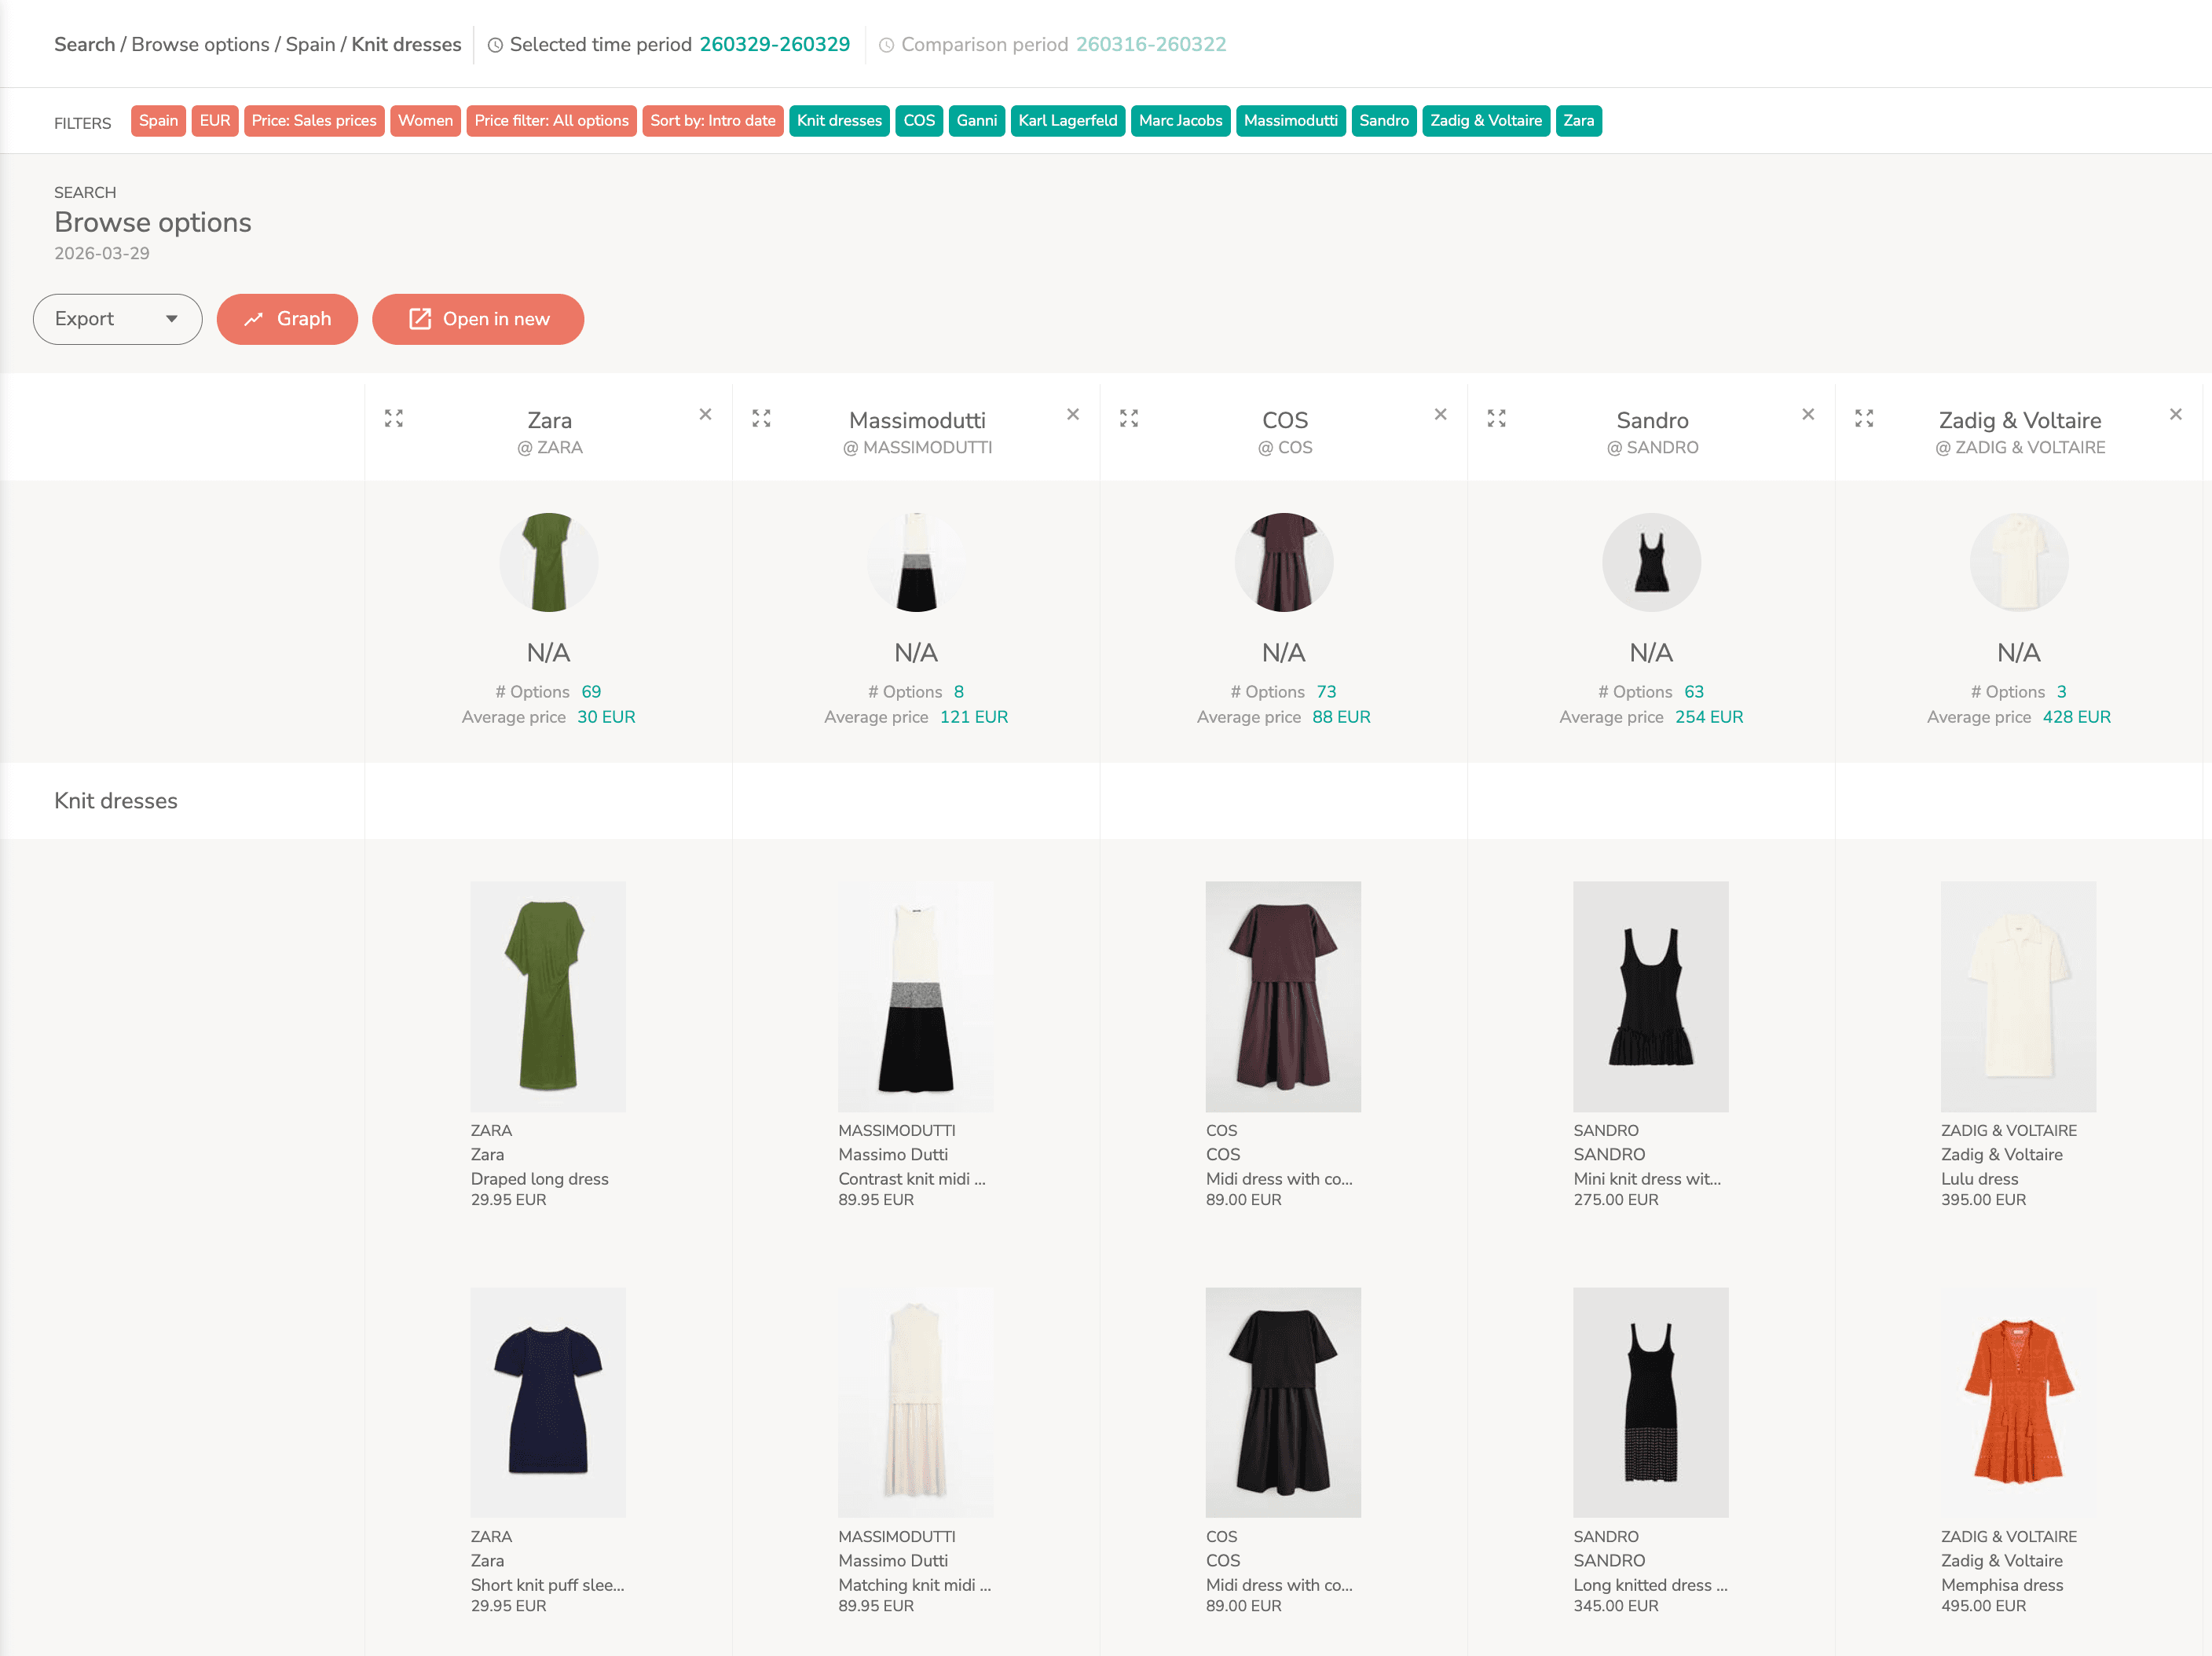Expand the Massimodutti column view
Viewport: 2212px width, 1656px height.
click(761, 418)
